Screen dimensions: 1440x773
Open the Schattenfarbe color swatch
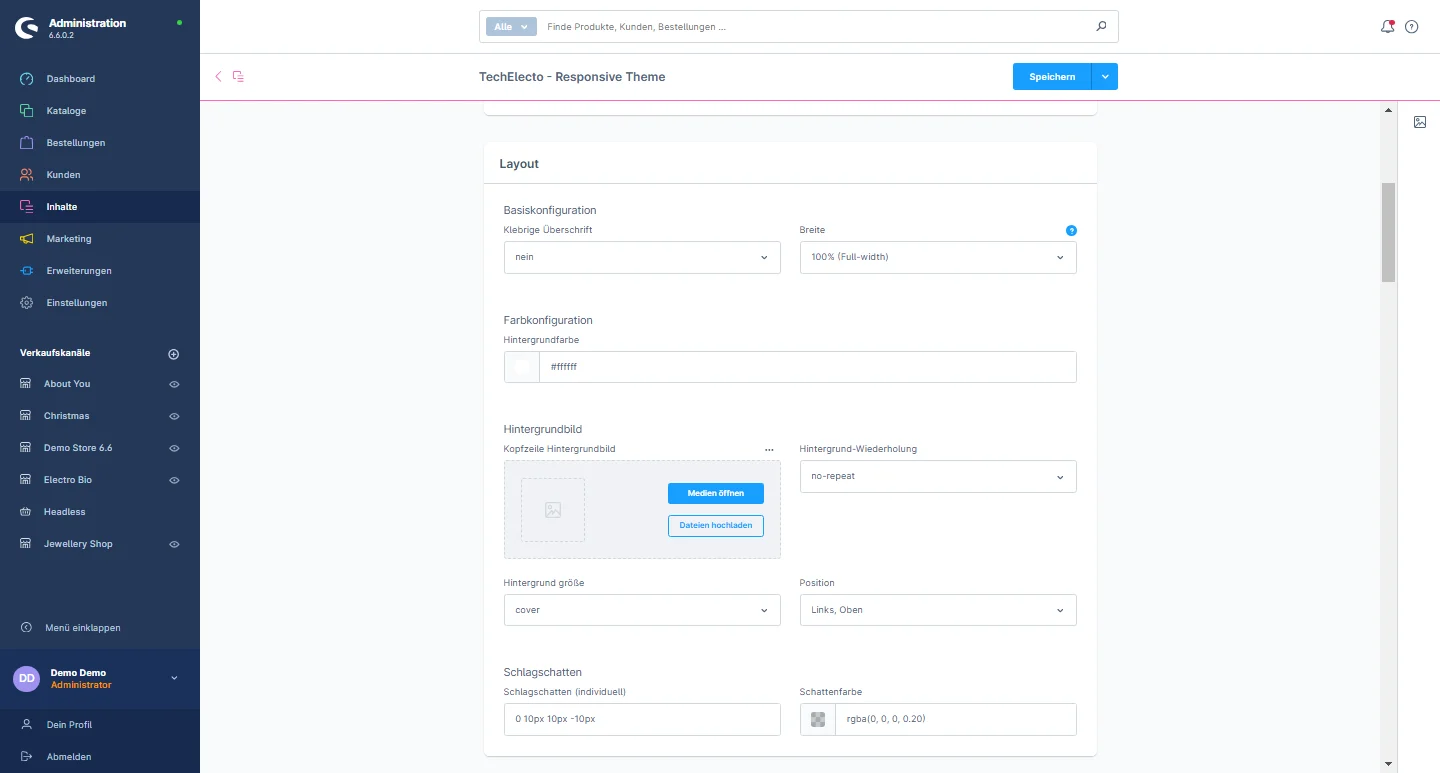tap(818, 719)
